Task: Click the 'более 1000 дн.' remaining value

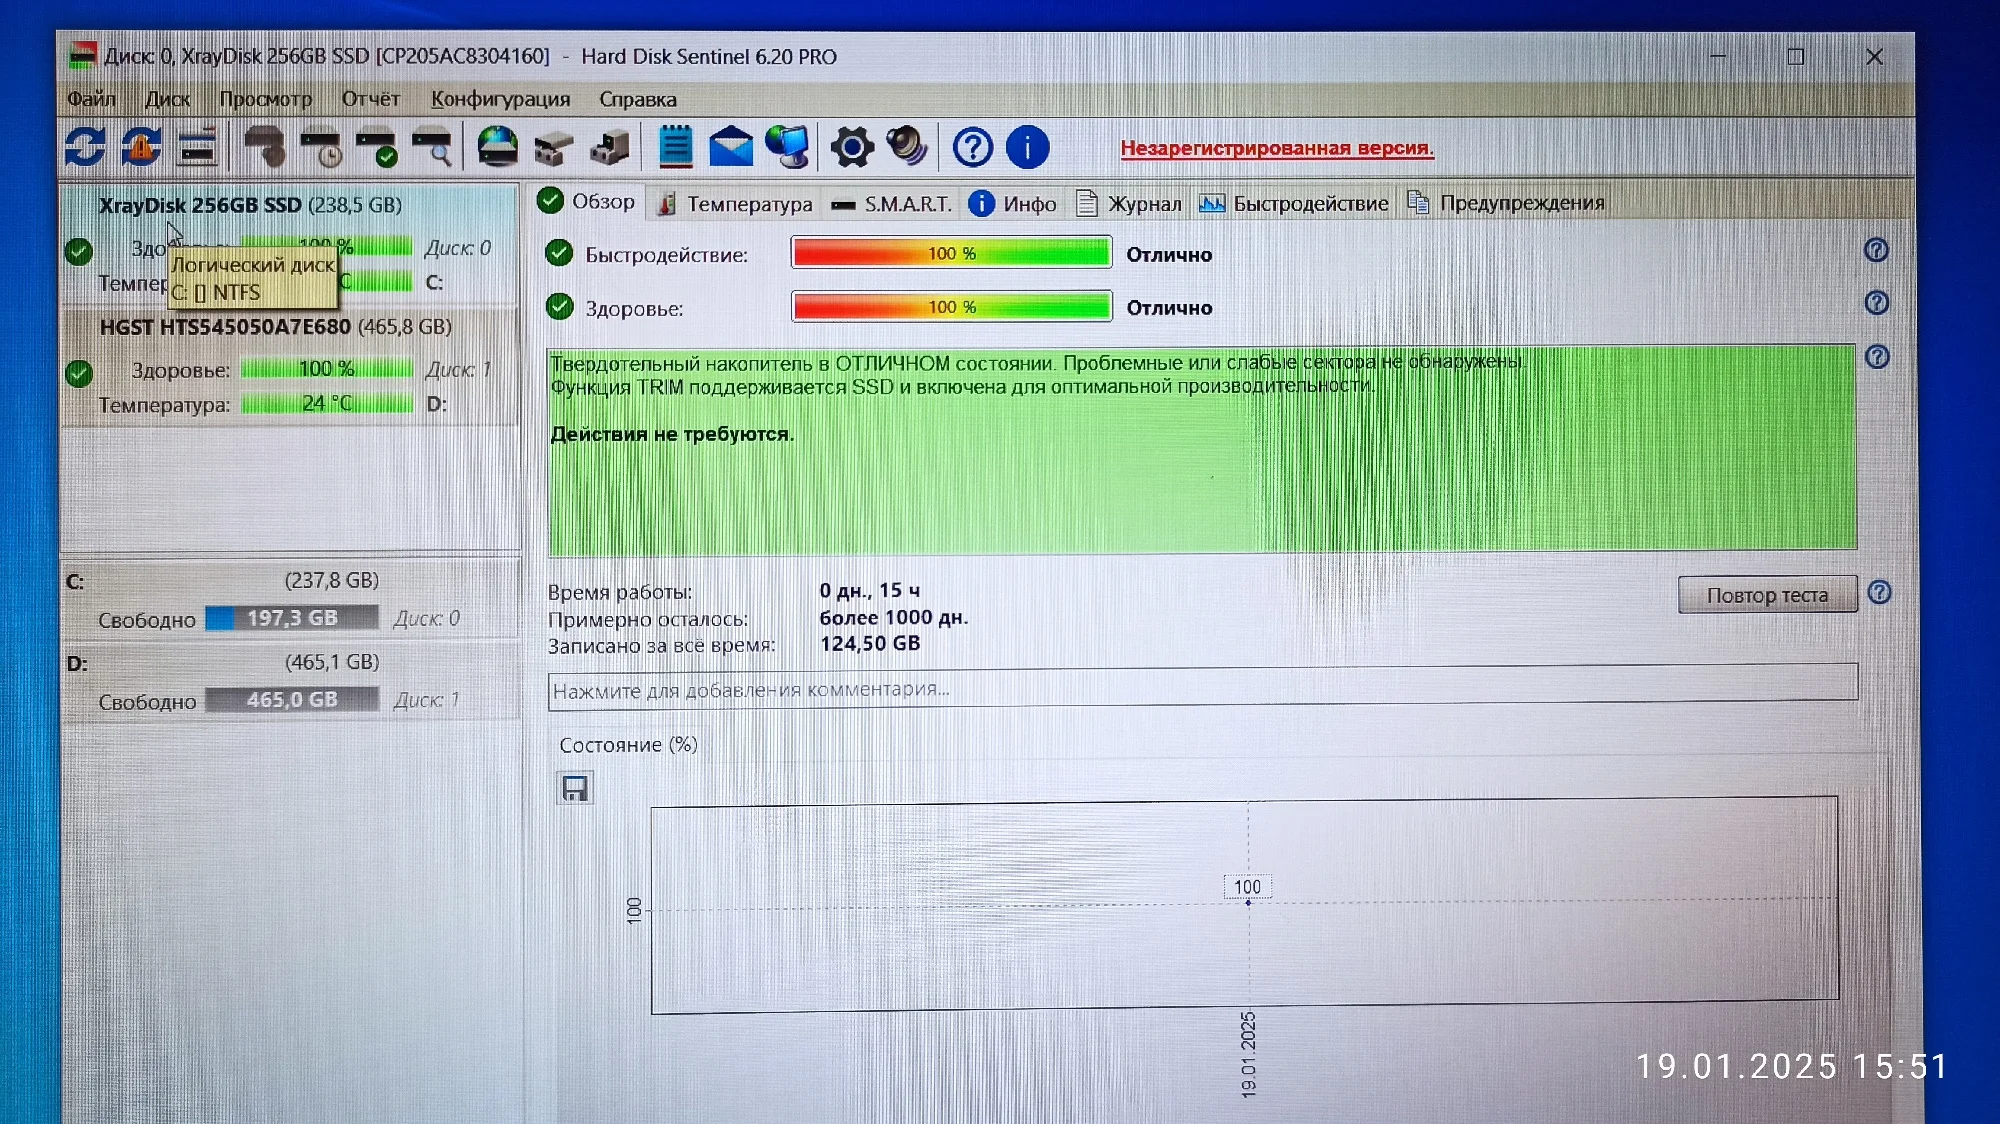Action: click(x=894, y=618)
